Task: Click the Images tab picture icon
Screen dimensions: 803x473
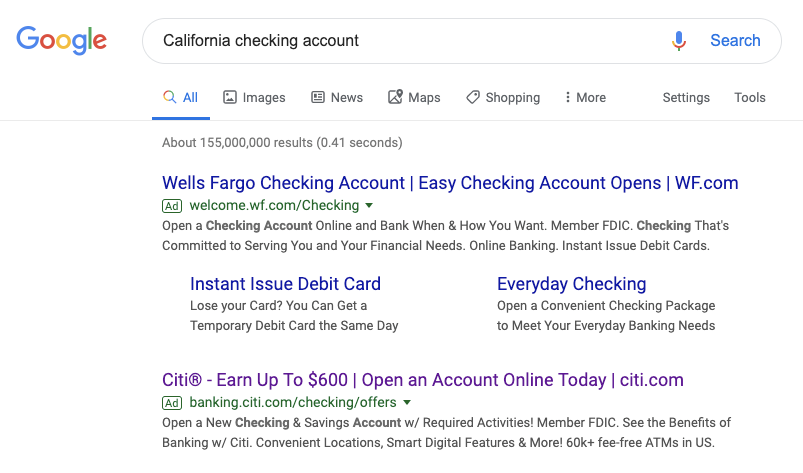Action: point(230,97)
